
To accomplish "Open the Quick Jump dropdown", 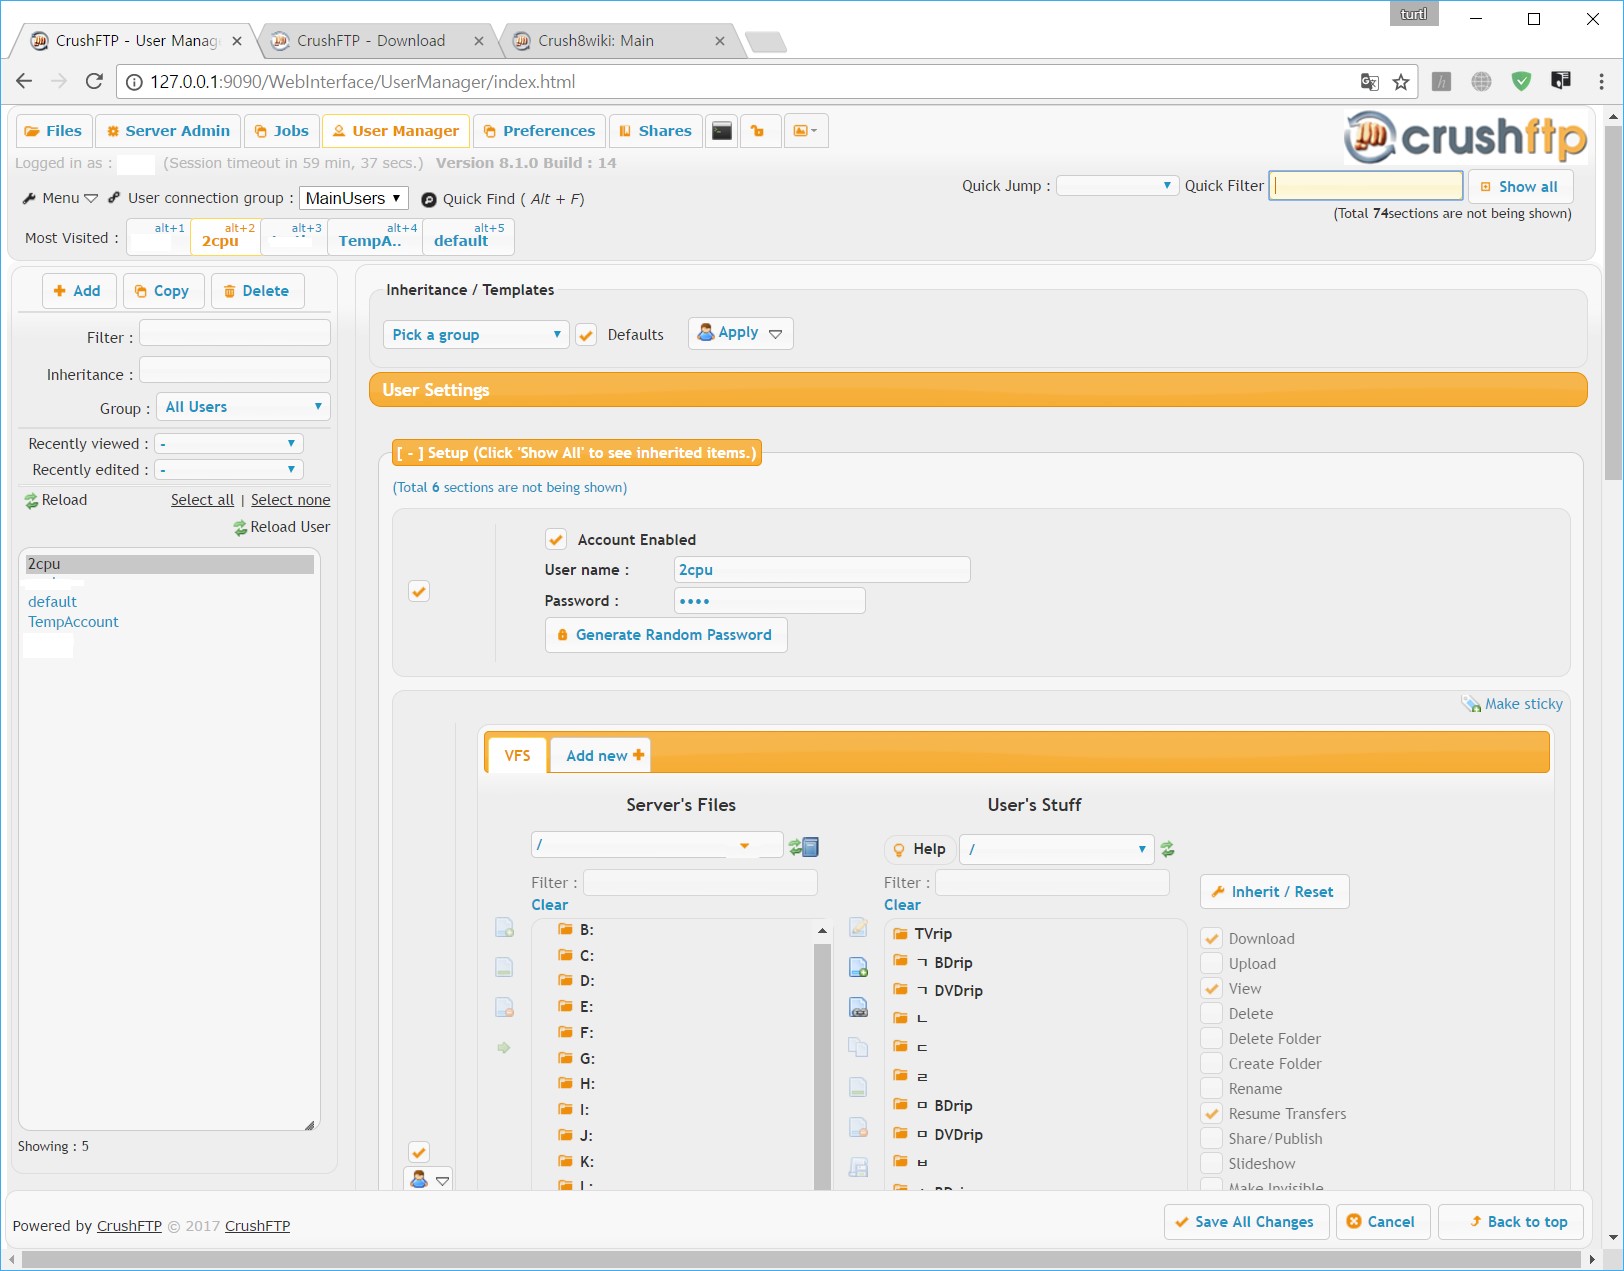I will point(1117,186).
